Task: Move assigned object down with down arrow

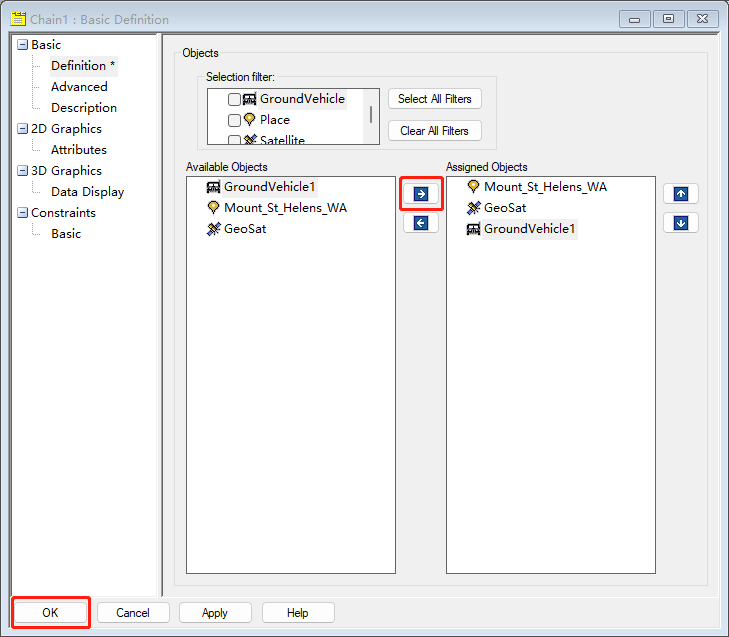Action: pos(681,223)
